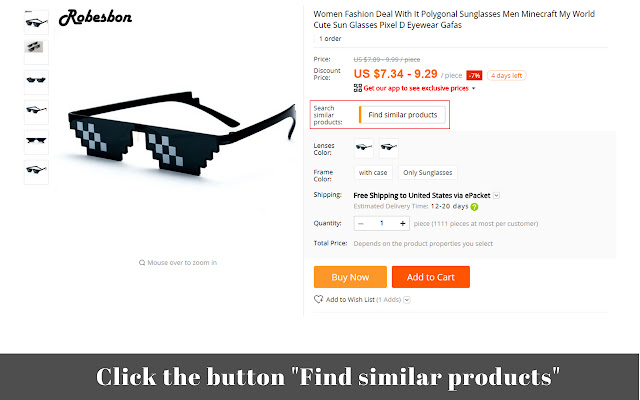Screen dimensions: 640x400
Task: Click the quantity input field
Action: pos(382,223)
